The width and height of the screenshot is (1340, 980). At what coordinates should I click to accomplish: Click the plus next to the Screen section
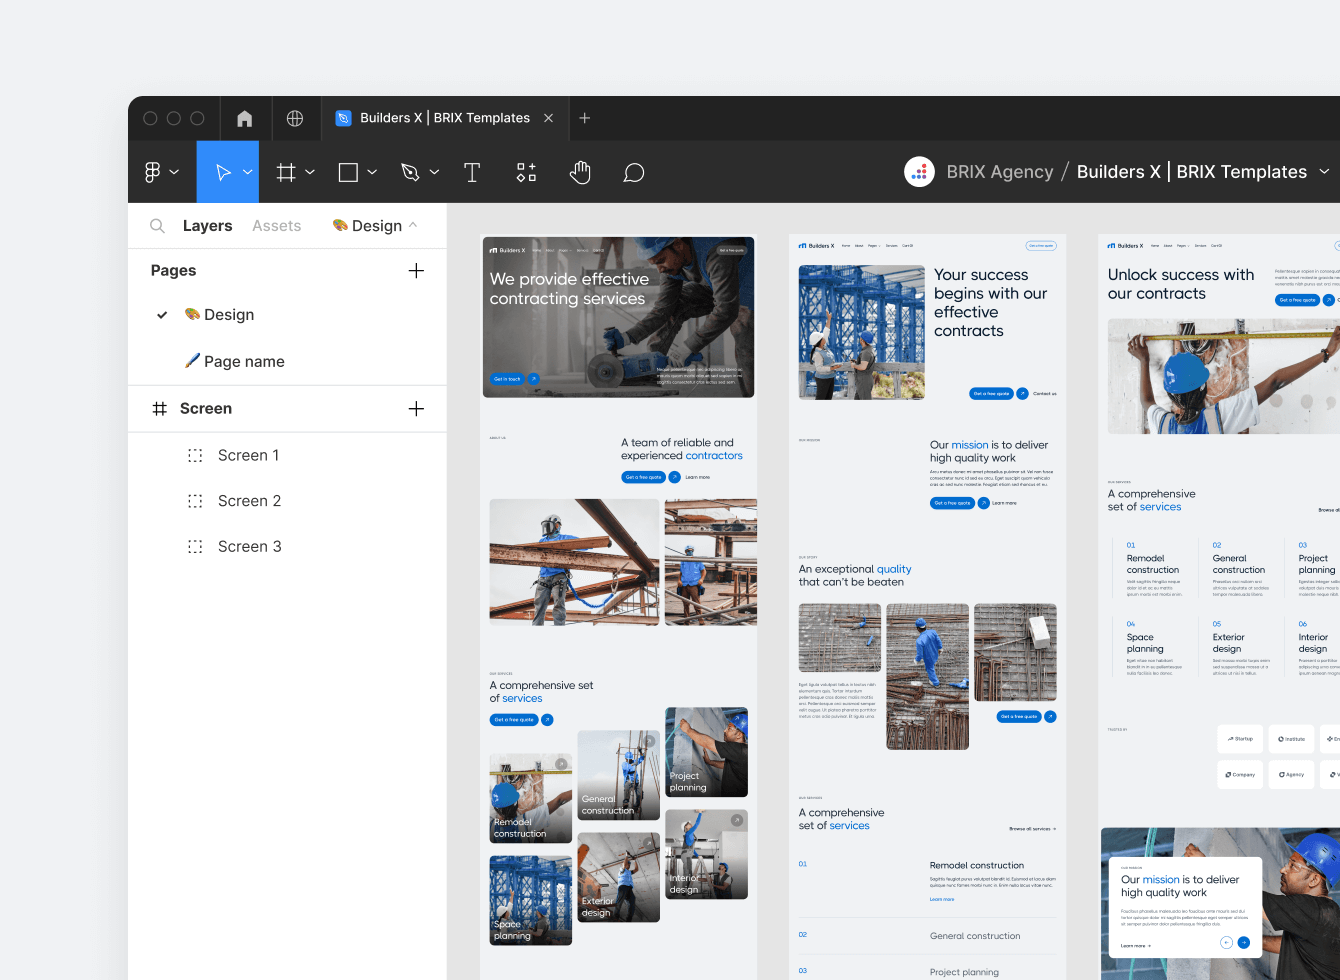tap(416, 408)
